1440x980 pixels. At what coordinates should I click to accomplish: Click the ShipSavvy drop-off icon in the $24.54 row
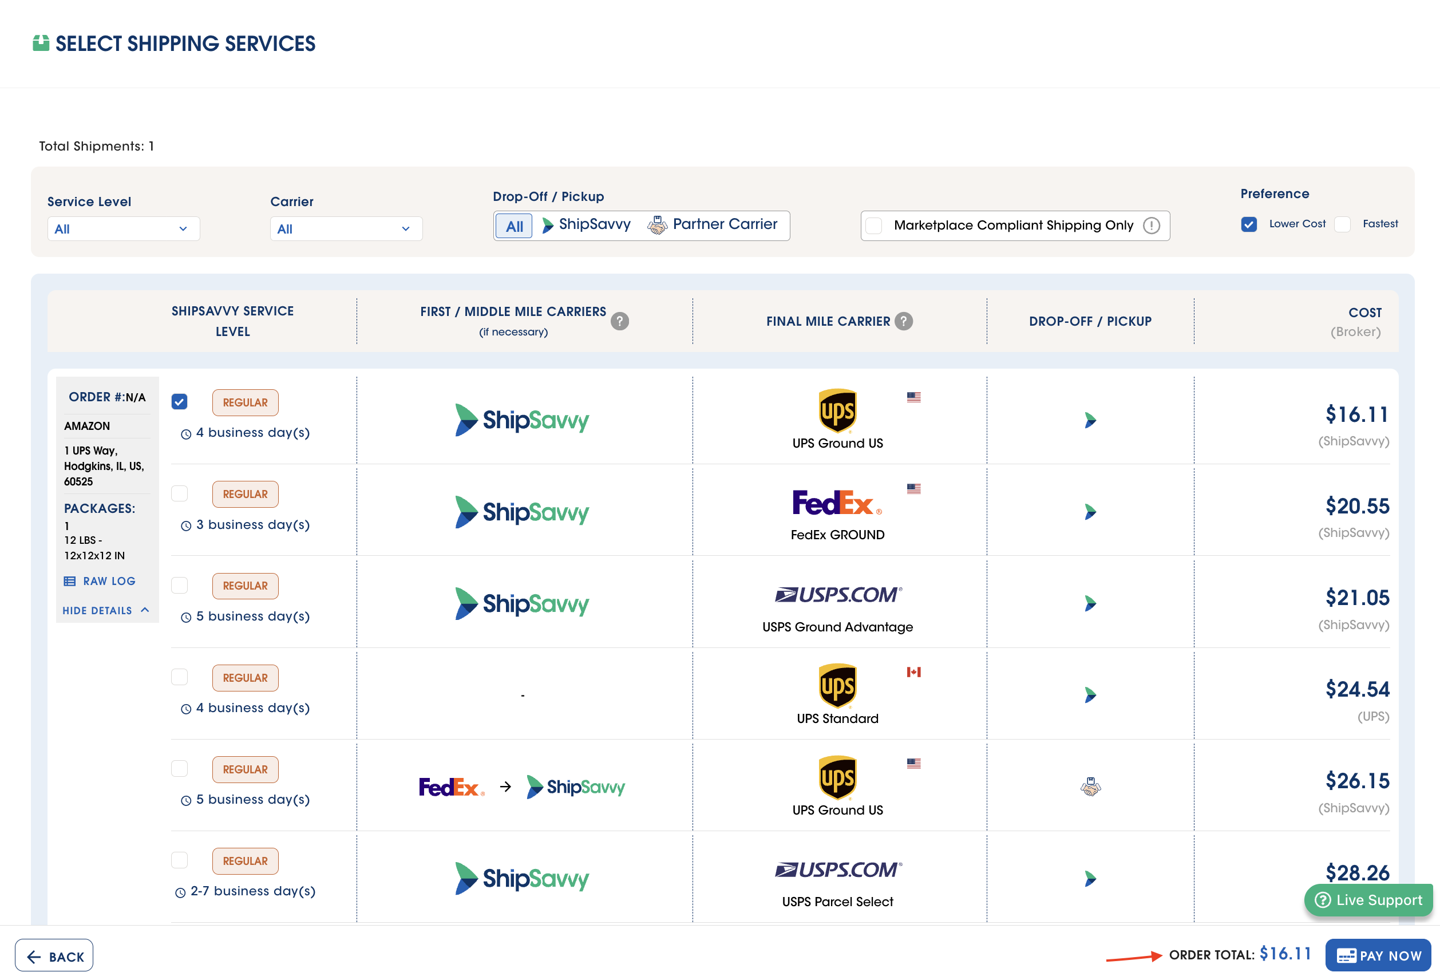[x=1090, y=695]
